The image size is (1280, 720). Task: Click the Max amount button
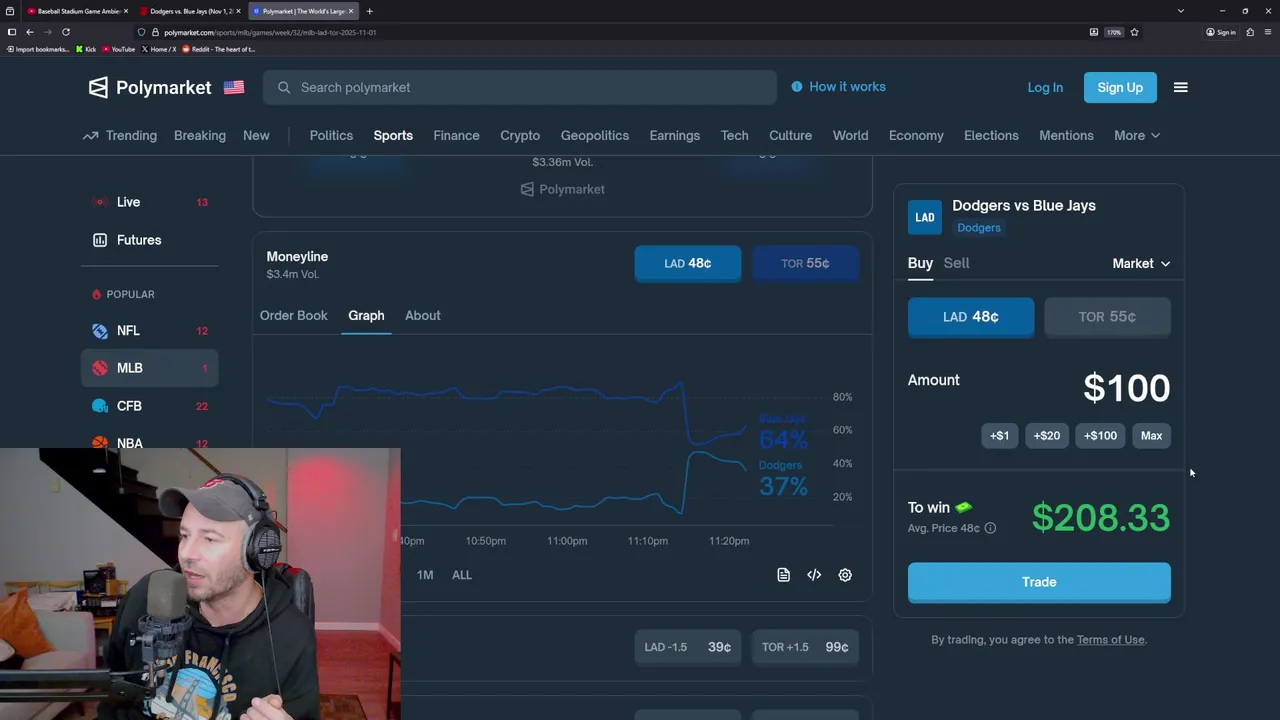(x=1151, y=435)
